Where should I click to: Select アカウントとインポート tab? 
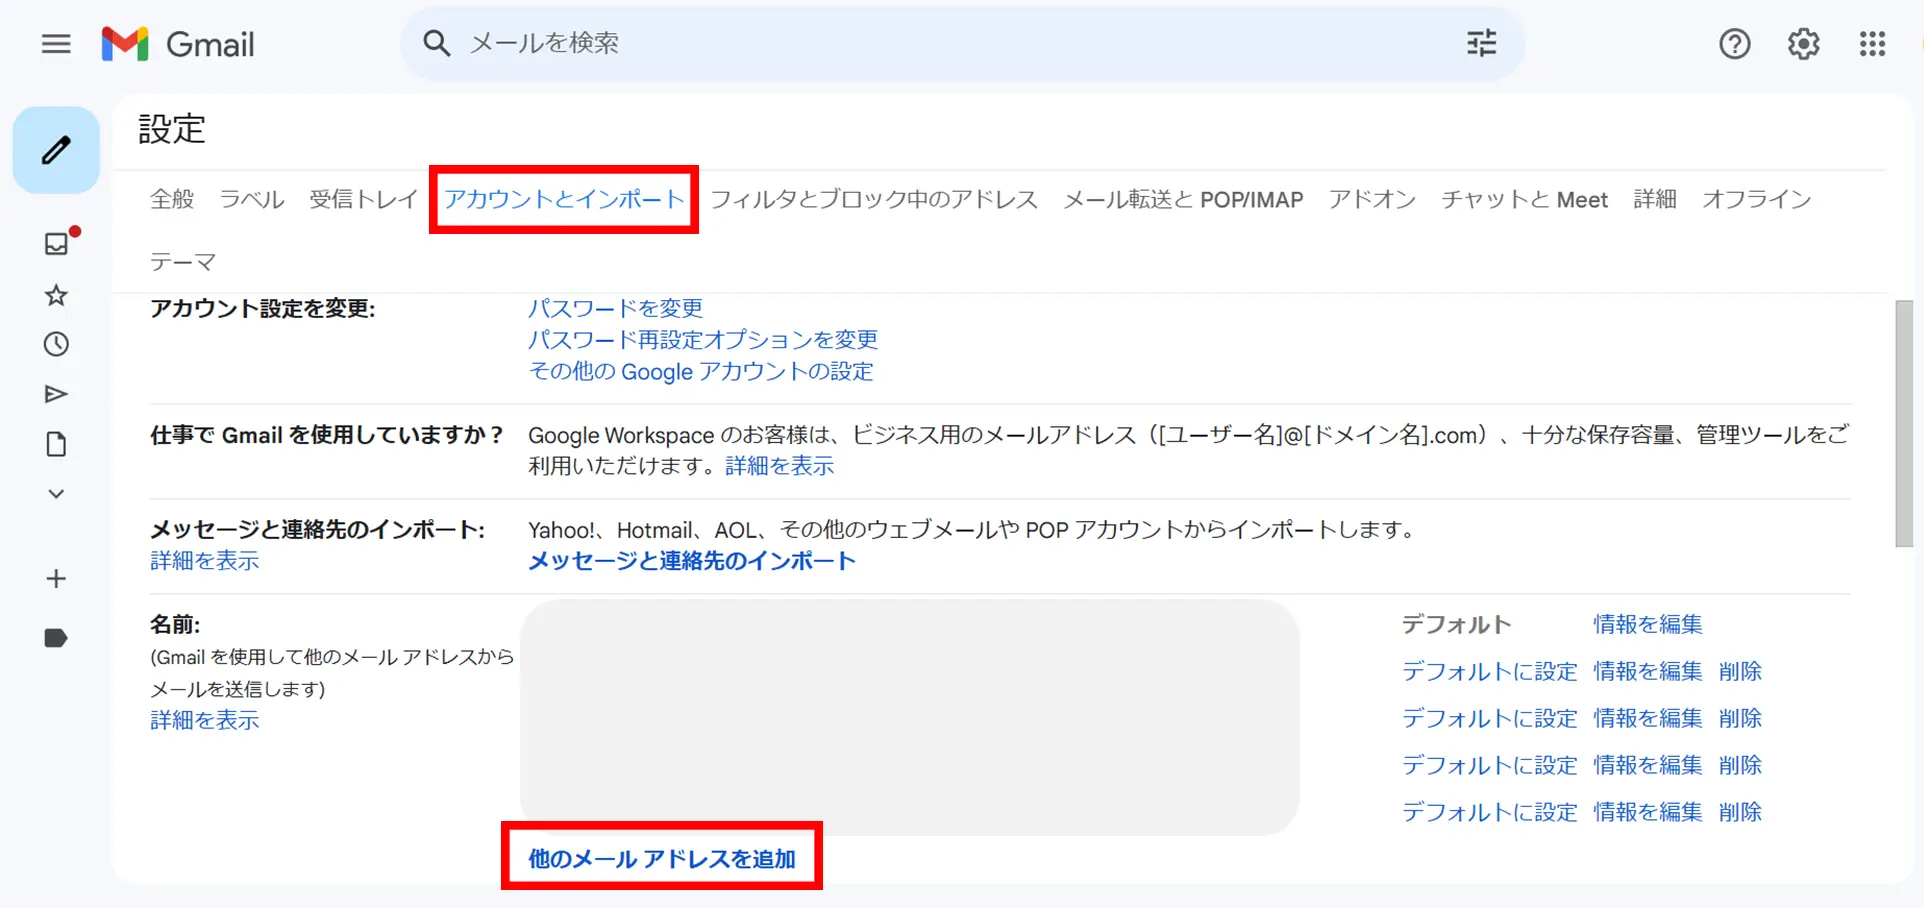(x=564, y=199)
